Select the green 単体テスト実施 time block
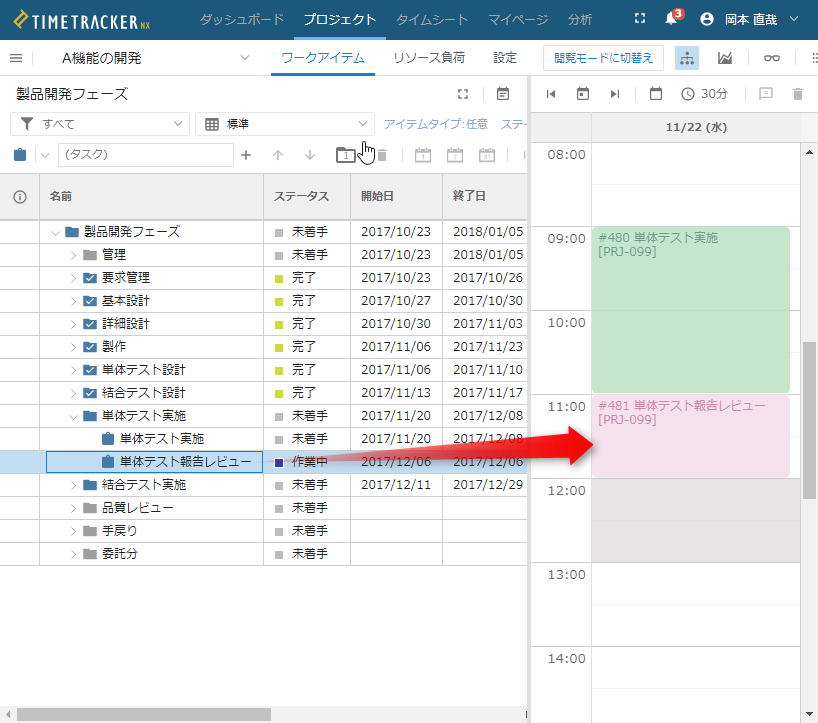The height and width of the screenshot is (723, 818). tap(690, 310)
